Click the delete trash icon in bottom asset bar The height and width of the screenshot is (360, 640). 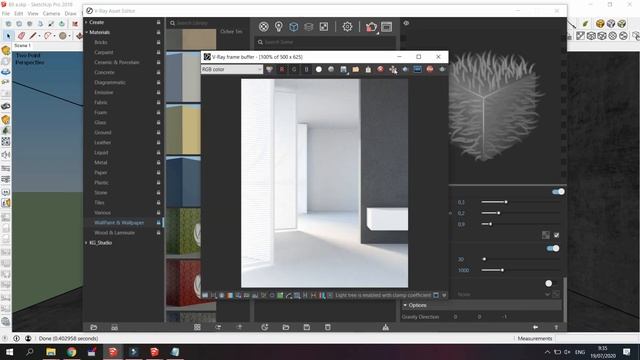click(x=327, y=327)
